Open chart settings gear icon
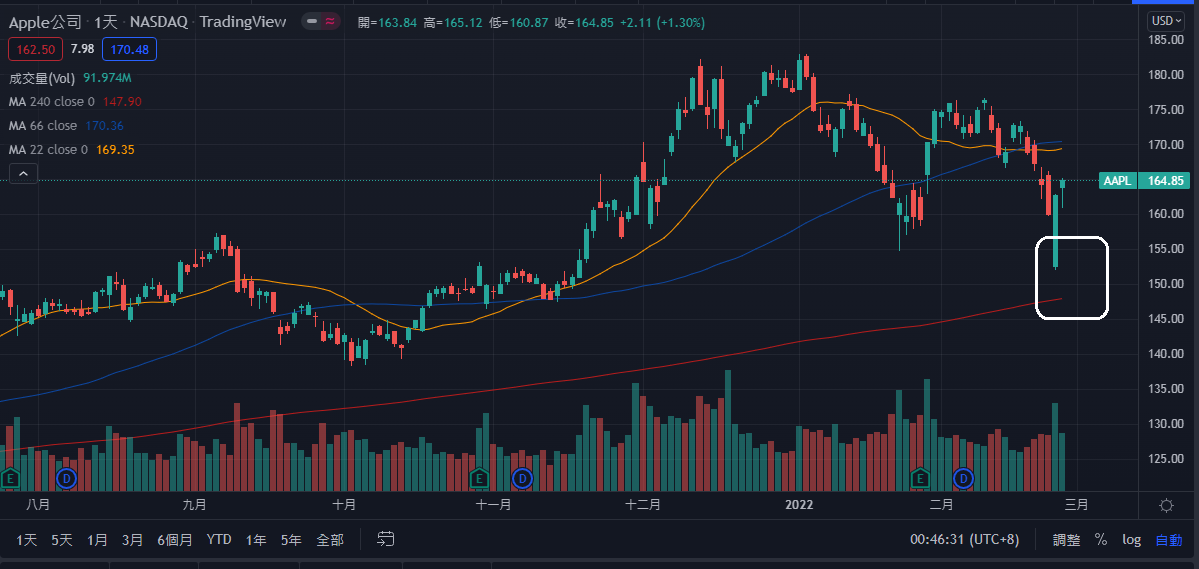 [x=1166, y=505]
